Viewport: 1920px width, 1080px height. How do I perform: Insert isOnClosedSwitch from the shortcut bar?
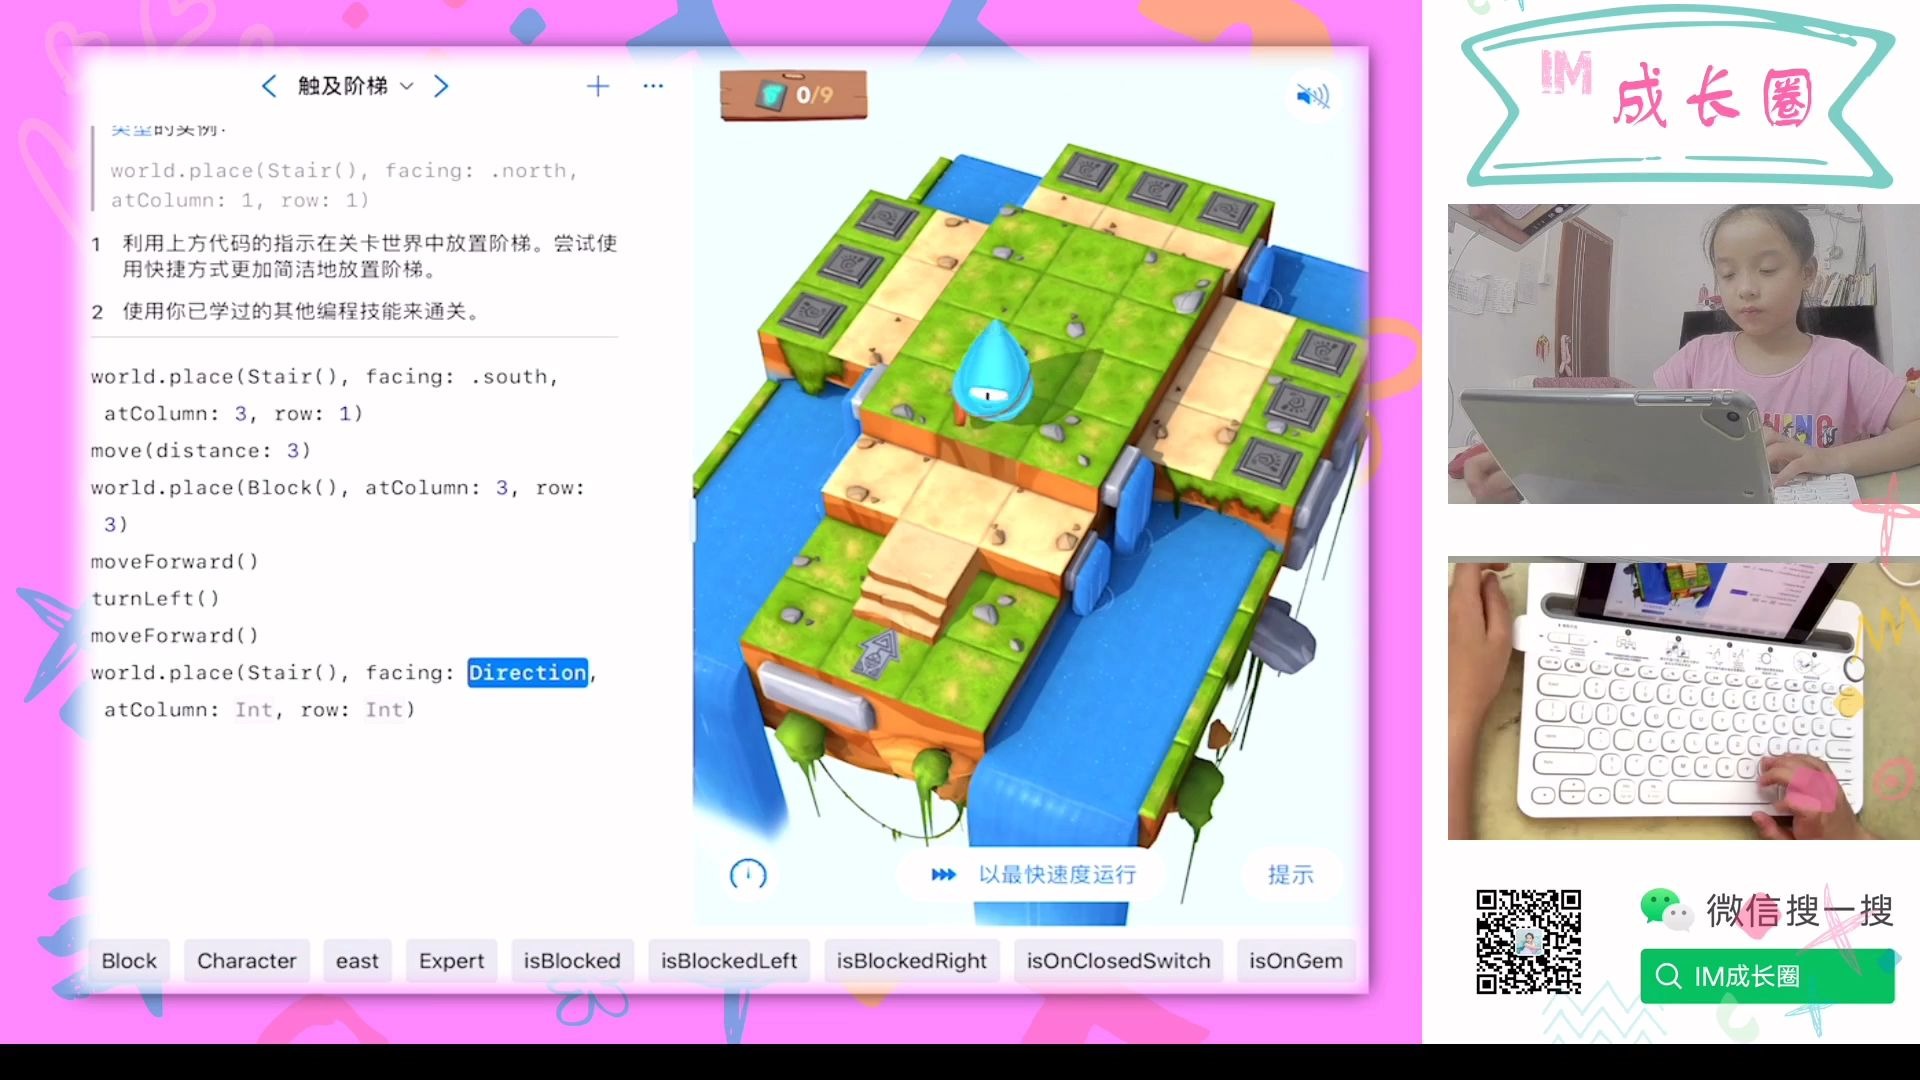(1117, 961)
